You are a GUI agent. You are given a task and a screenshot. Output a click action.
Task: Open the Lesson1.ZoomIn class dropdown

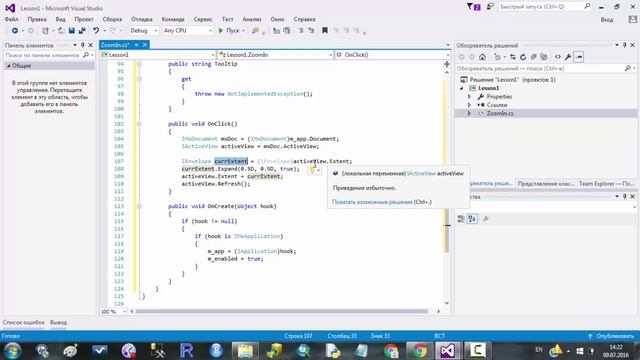[x=276, y=55]
